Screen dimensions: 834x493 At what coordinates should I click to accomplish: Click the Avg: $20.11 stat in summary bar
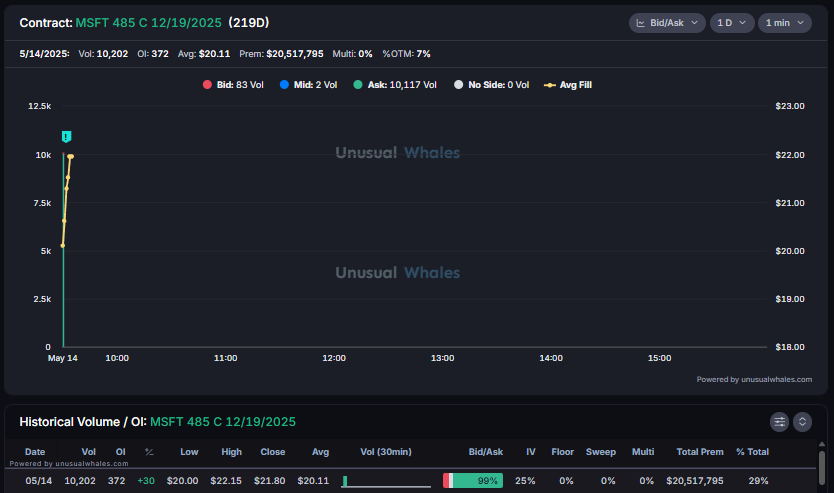(204, 54)
